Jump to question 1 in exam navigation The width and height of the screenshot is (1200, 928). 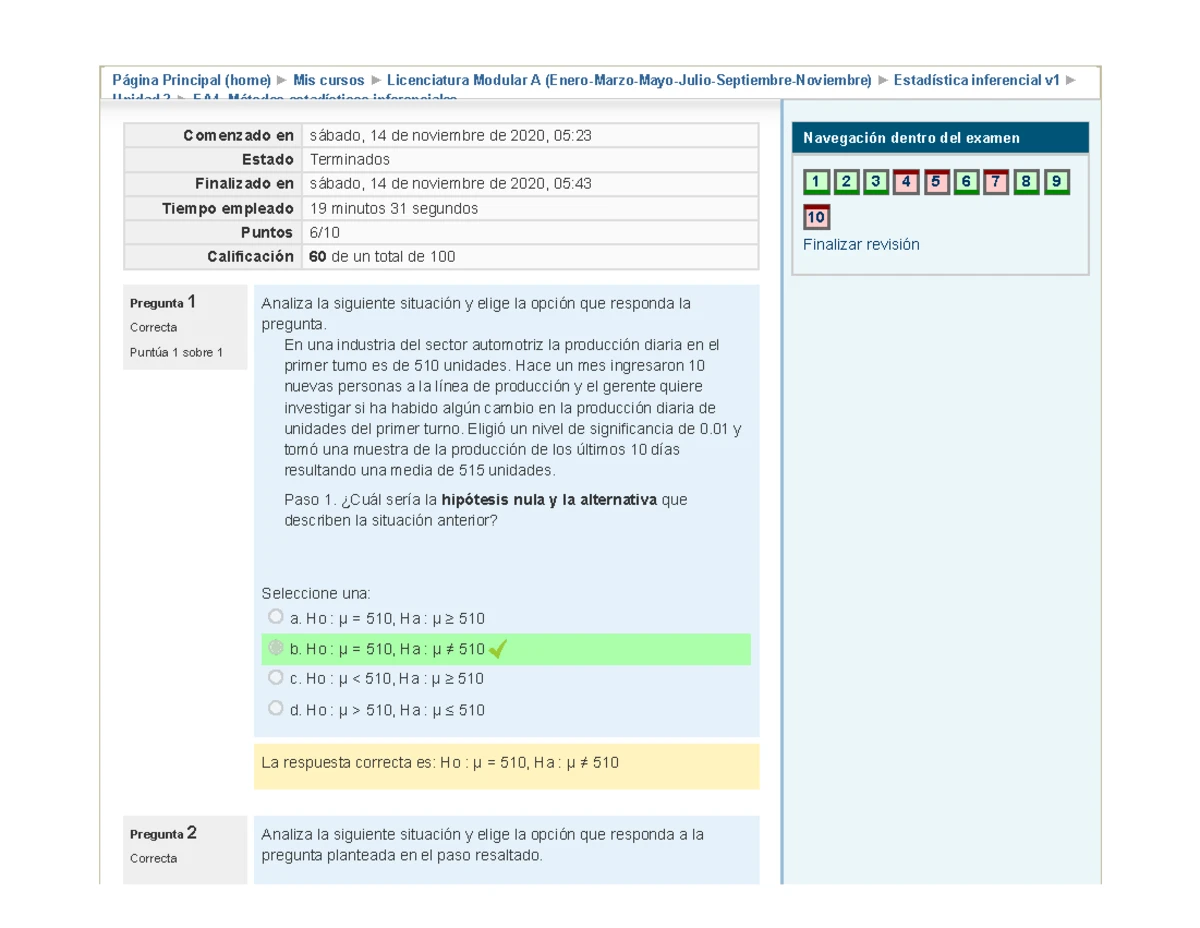816,182
